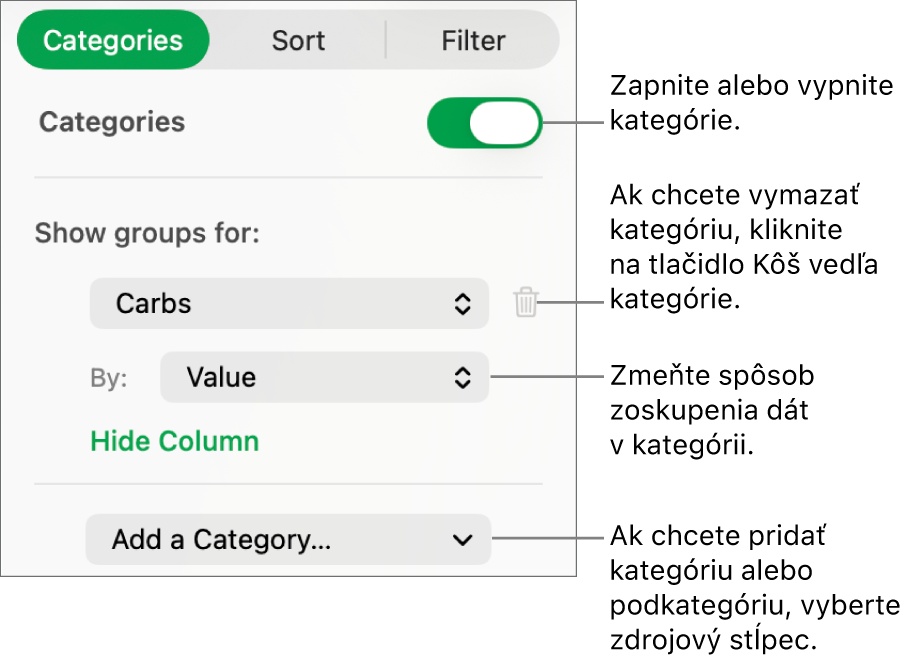Click the divider between Sort and Filter
913x665 pixels.
[x=386, y=40]
